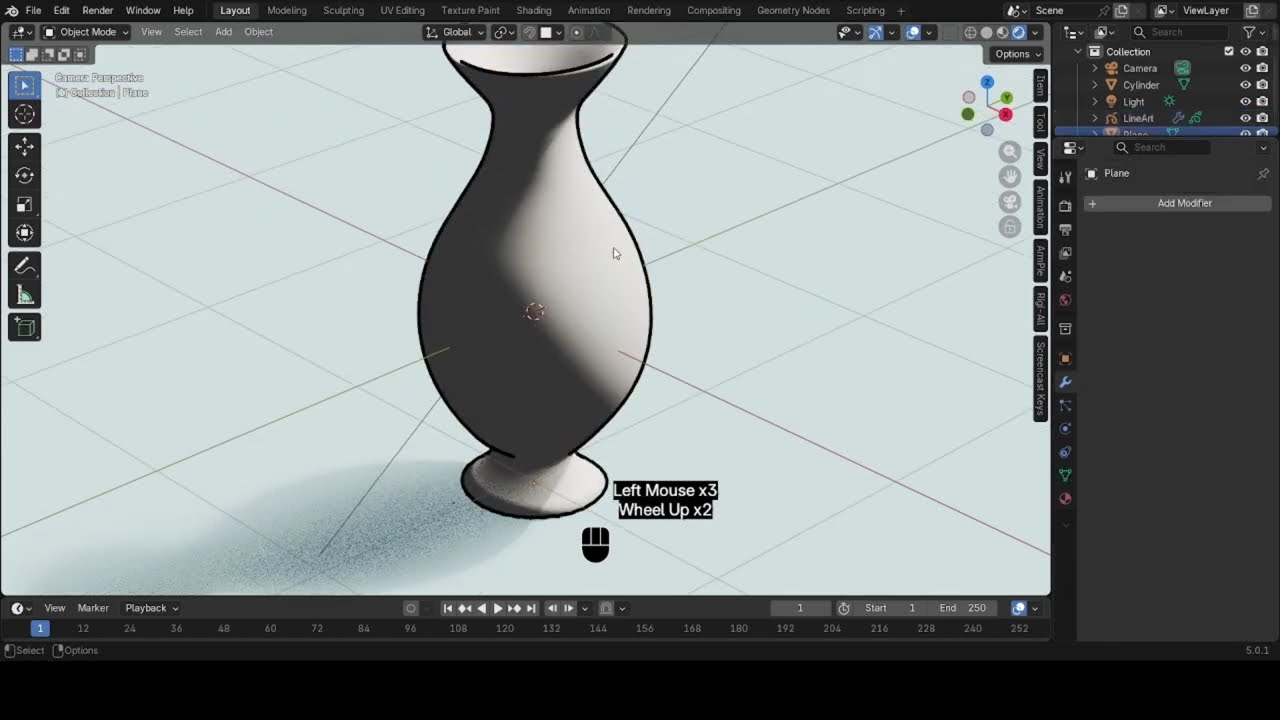Pin the Plane properties with pin icon

point(1263,173)
